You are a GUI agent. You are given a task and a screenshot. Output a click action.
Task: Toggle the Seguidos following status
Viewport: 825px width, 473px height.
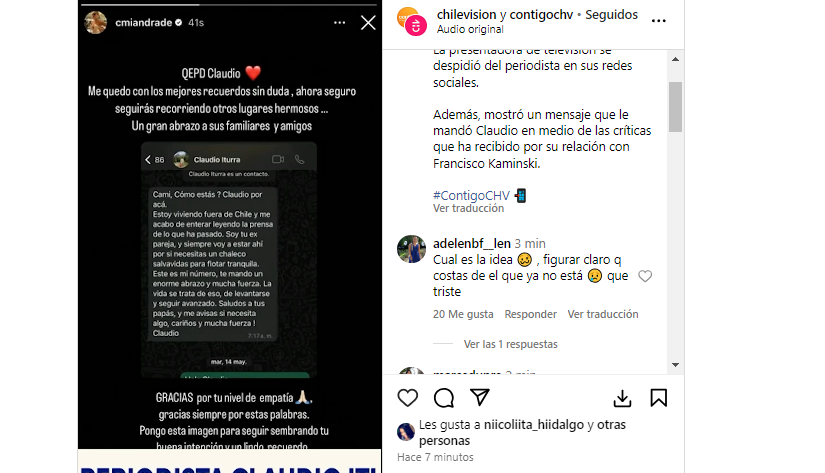(611, 15)
